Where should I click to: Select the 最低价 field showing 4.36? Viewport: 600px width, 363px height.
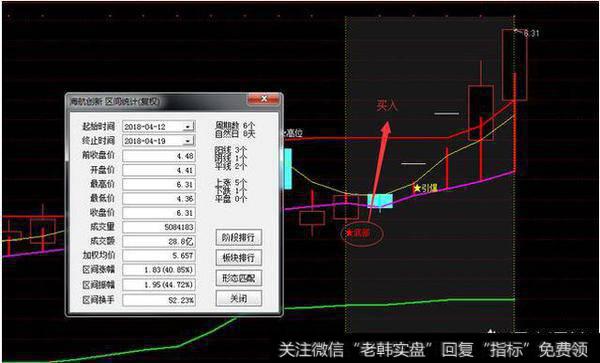click(159, 199)
